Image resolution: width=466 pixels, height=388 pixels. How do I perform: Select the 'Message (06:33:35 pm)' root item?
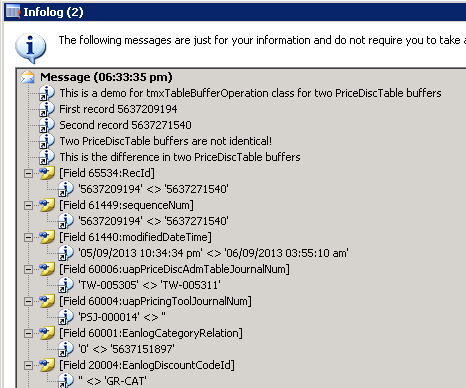click(x=106, y=77)
